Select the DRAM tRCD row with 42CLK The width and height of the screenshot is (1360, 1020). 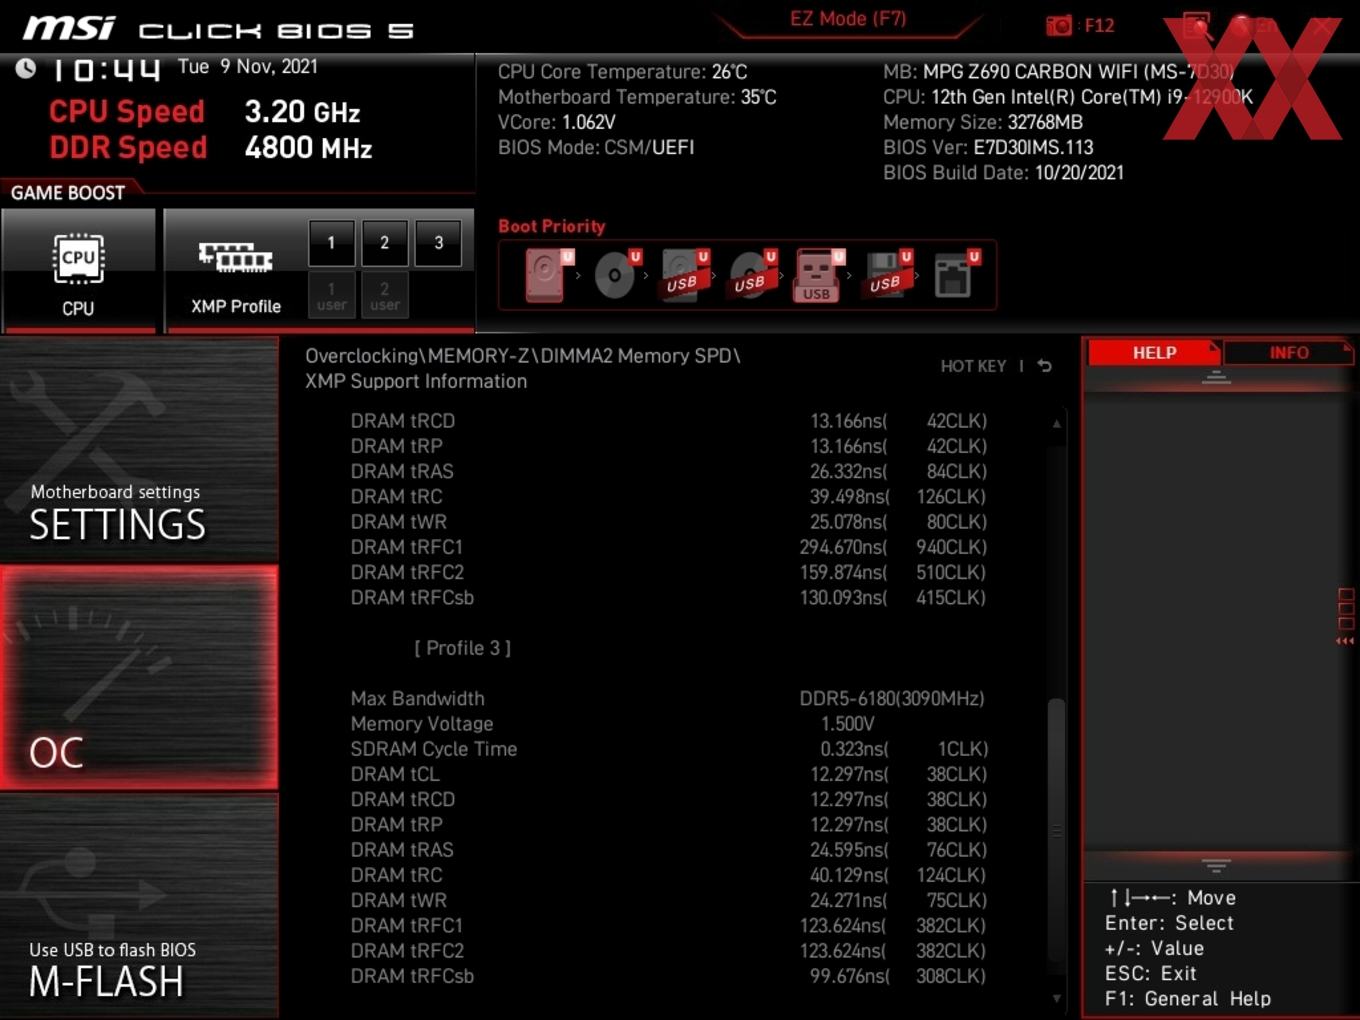click(x=669, y=421)
